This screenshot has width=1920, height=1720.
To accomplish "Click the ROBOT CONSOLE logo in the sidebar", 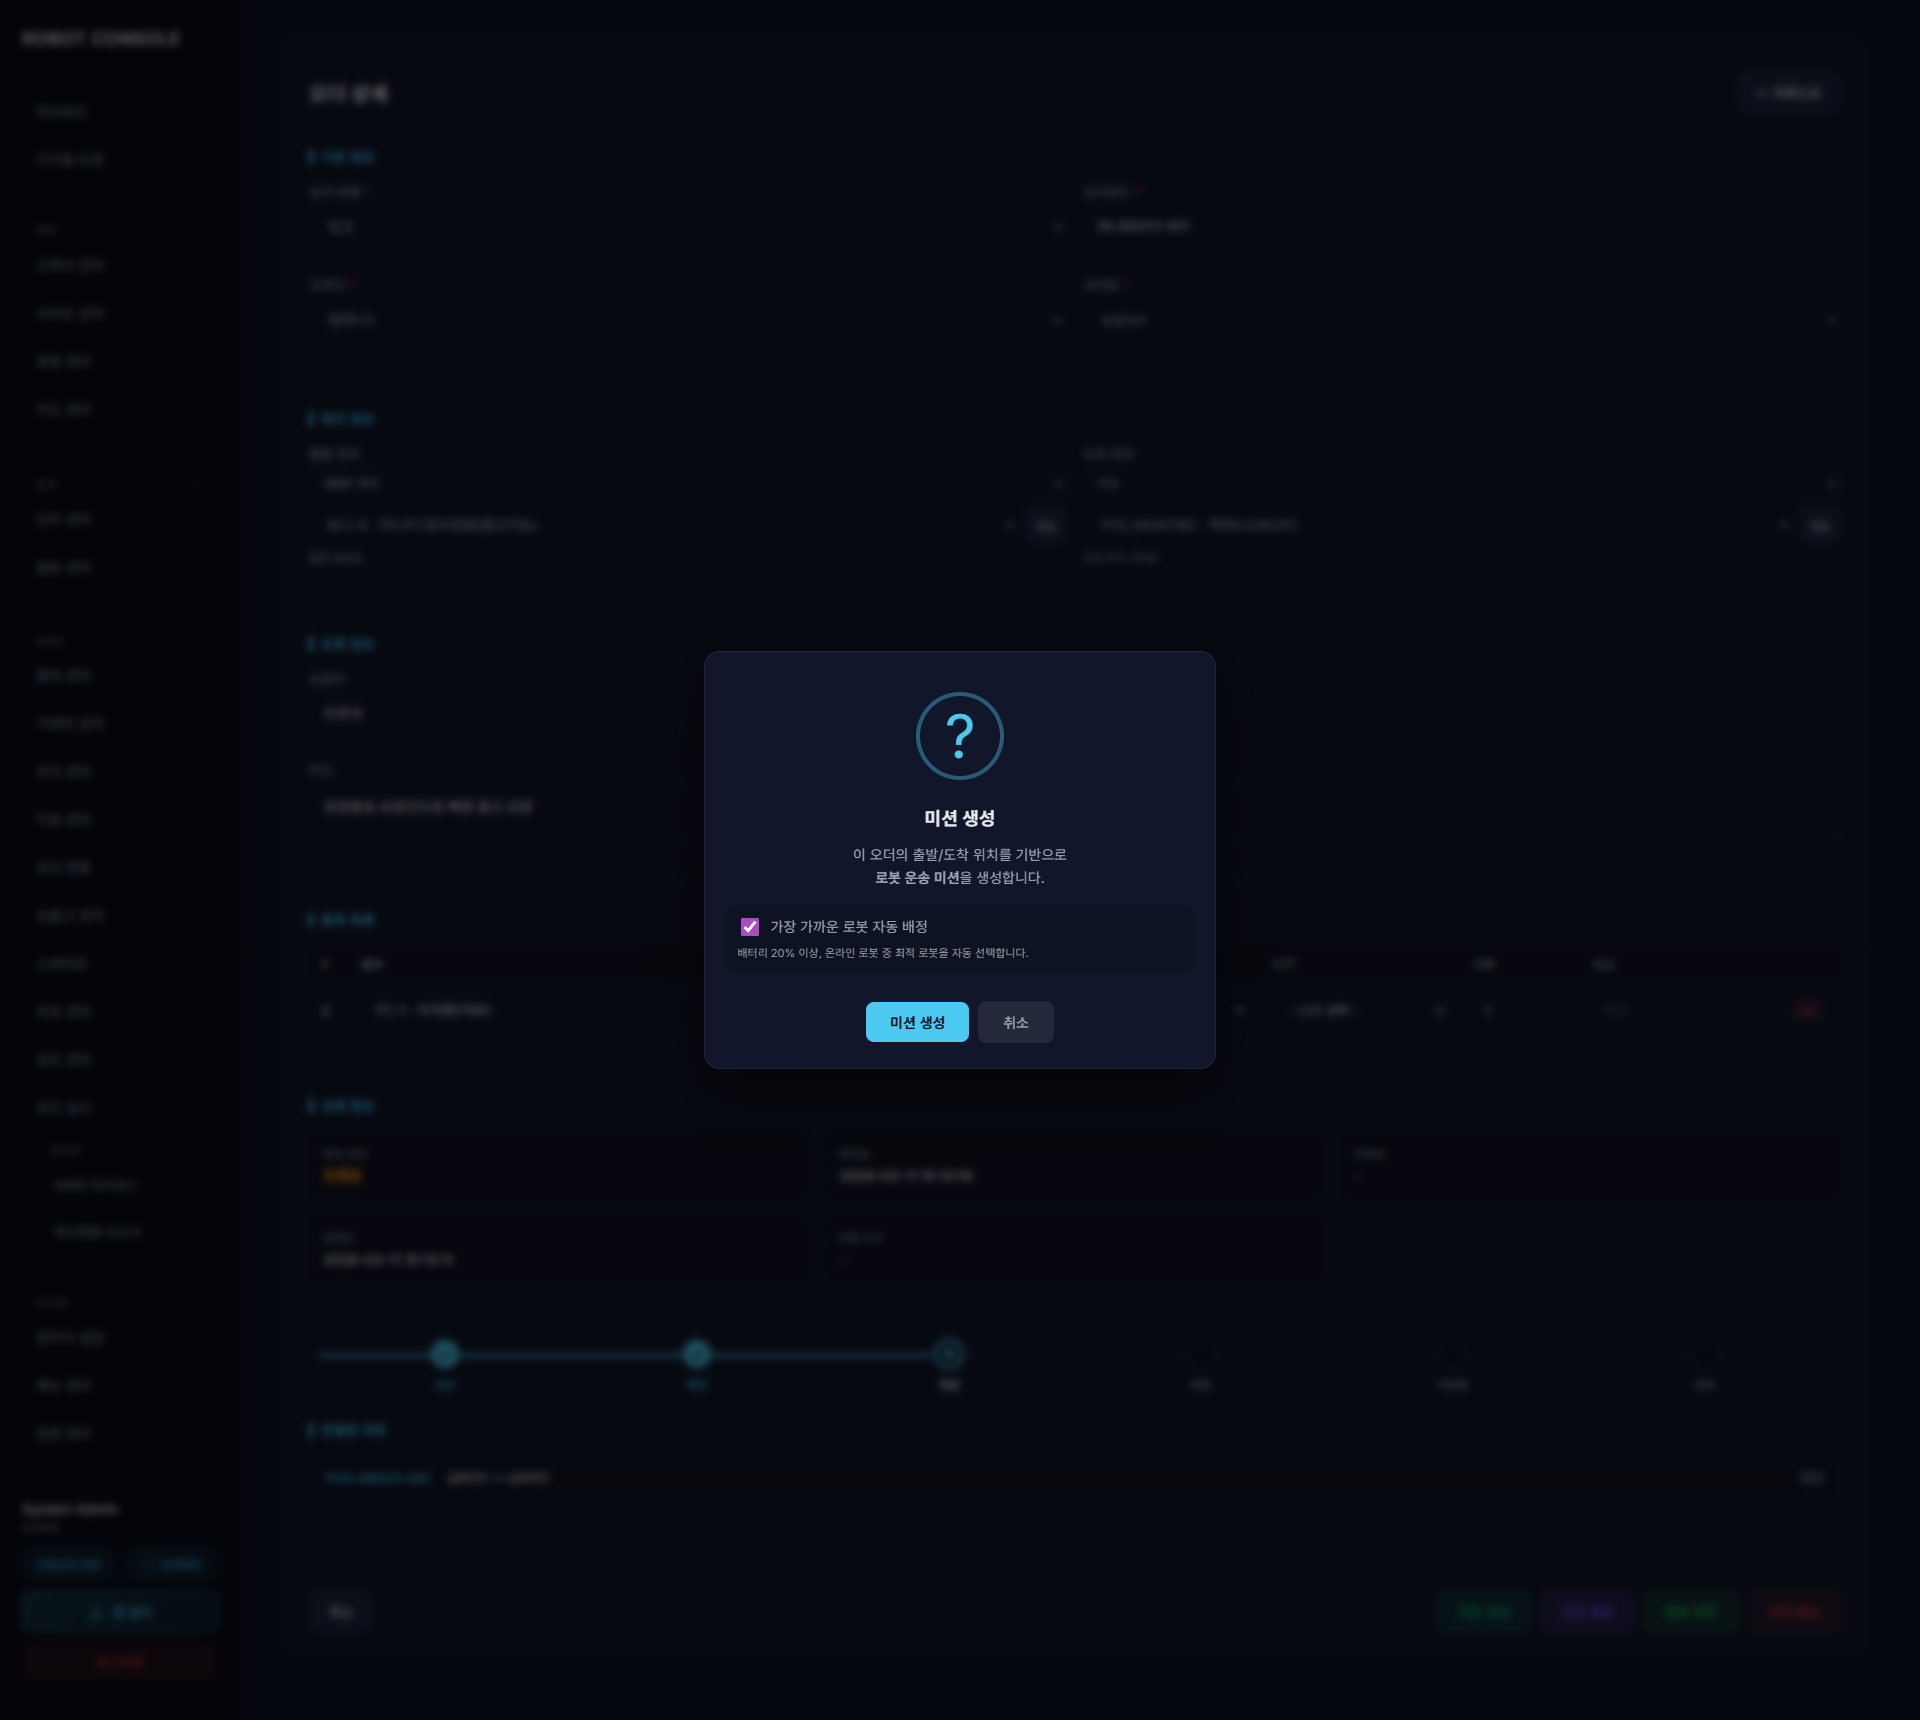I will [x=100, y=38].
